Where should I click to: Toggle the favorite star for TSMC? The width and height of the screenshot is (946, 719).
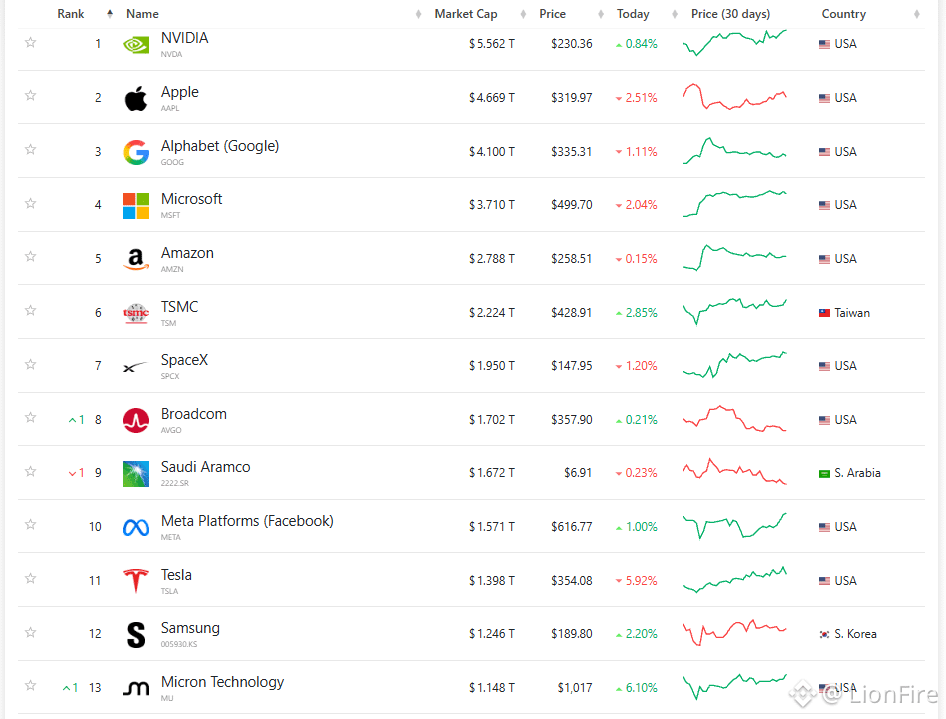click(30, 311)
